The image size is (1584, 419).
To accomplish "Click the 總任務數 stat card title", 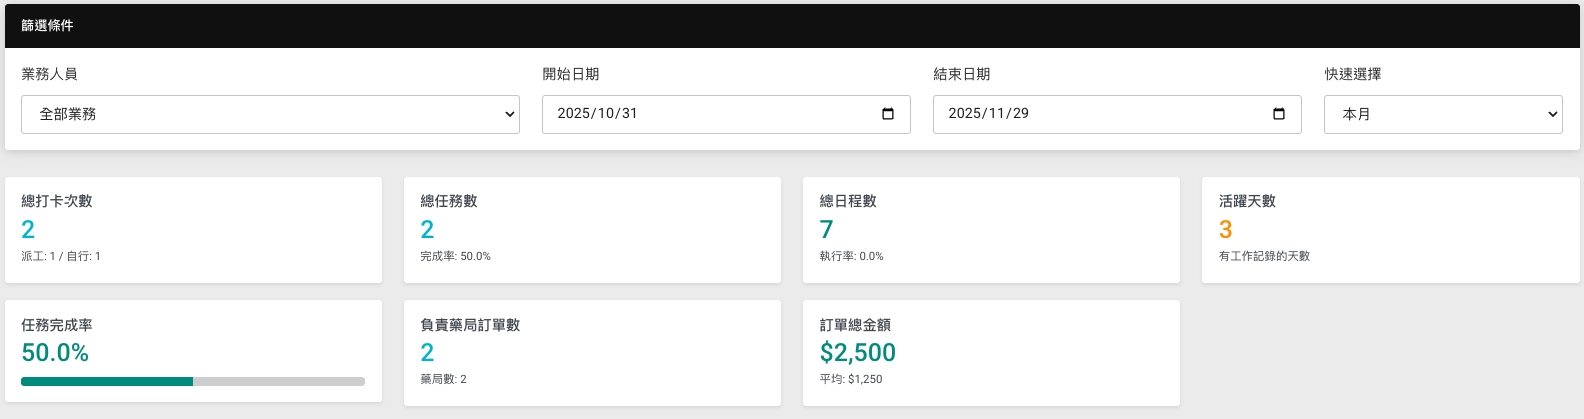I will [x=449, y=201].
